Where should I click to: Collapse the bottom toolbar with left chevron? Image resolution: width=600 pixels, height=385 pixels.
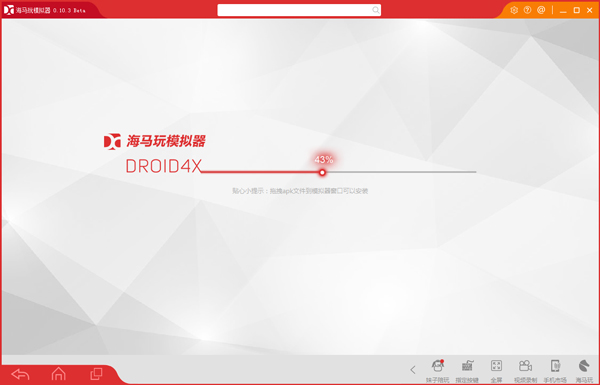(x=412, y=370)
